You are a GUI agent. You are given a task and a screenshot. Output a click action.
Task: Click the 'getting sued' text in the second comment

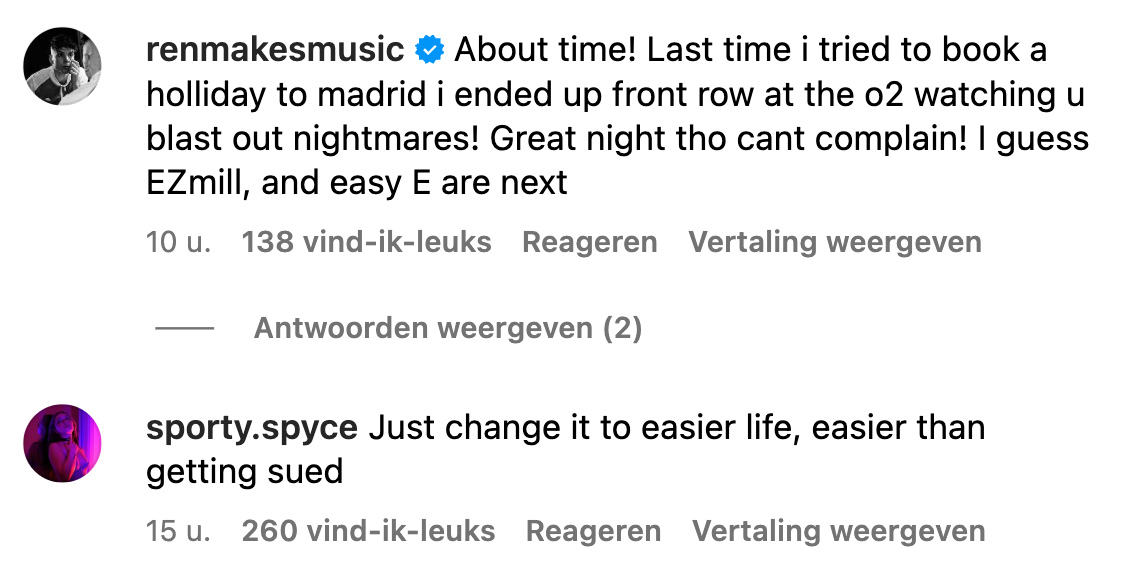click(x=244, y=471)
